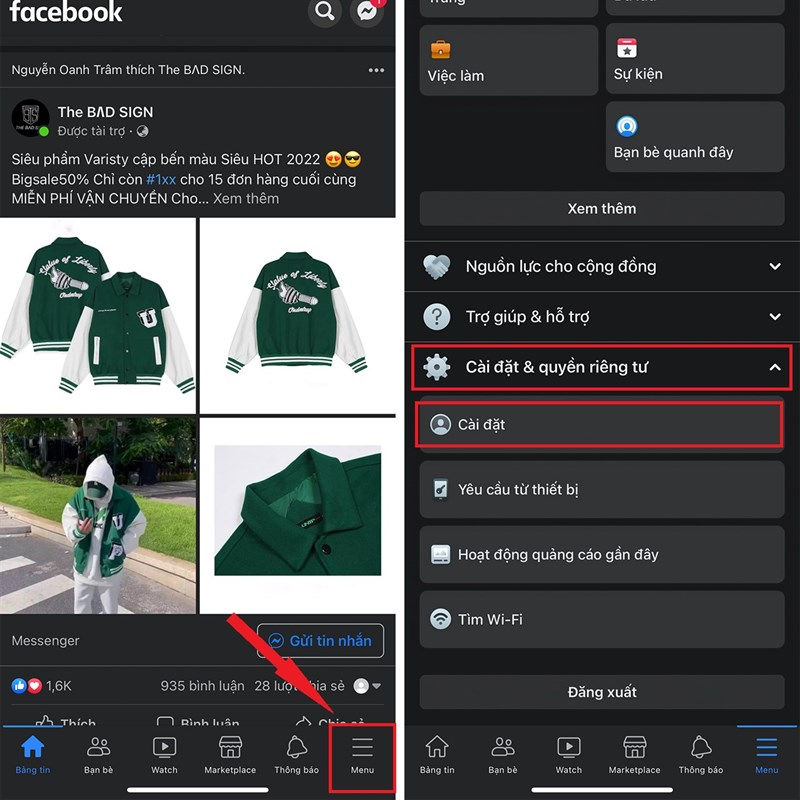Open Thông báo notifications icon
The height and width of the screenshot is (800, 800).
(296, 748)
